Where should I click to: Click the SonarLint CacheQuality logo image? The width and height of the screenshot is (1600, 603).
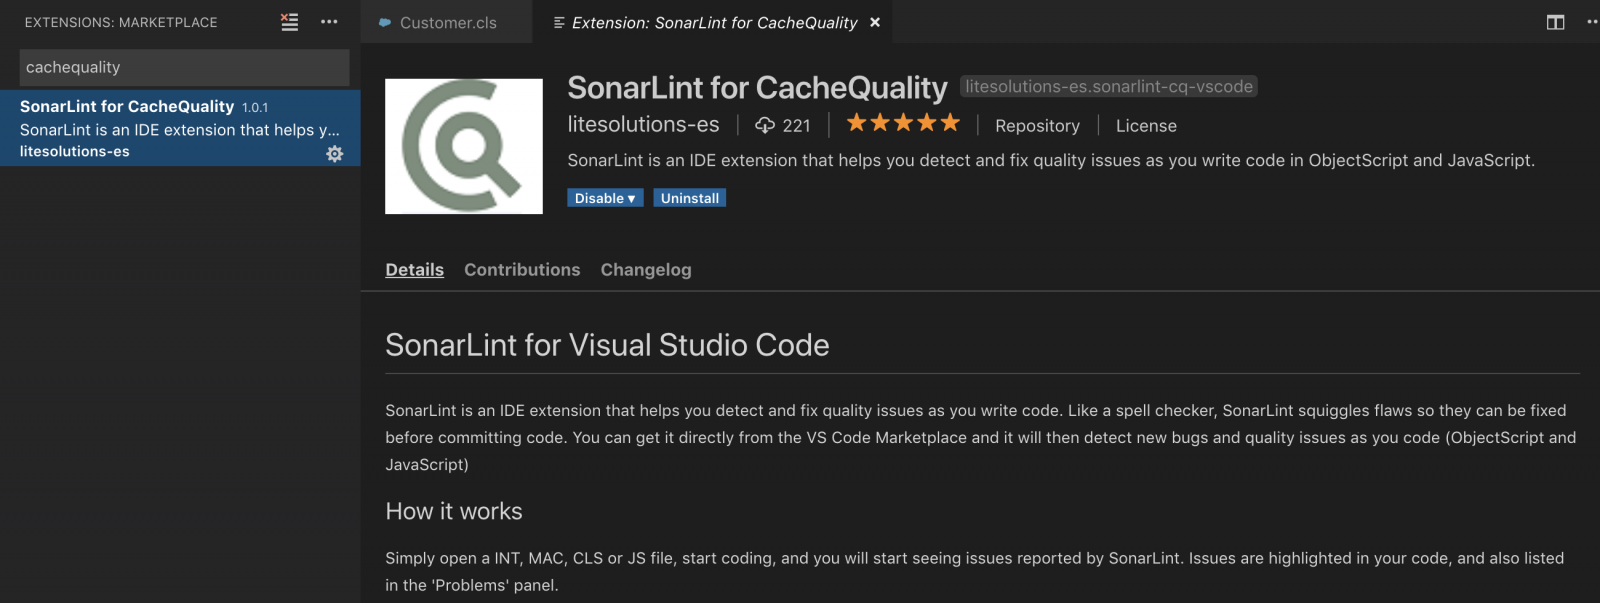[464, 146]
